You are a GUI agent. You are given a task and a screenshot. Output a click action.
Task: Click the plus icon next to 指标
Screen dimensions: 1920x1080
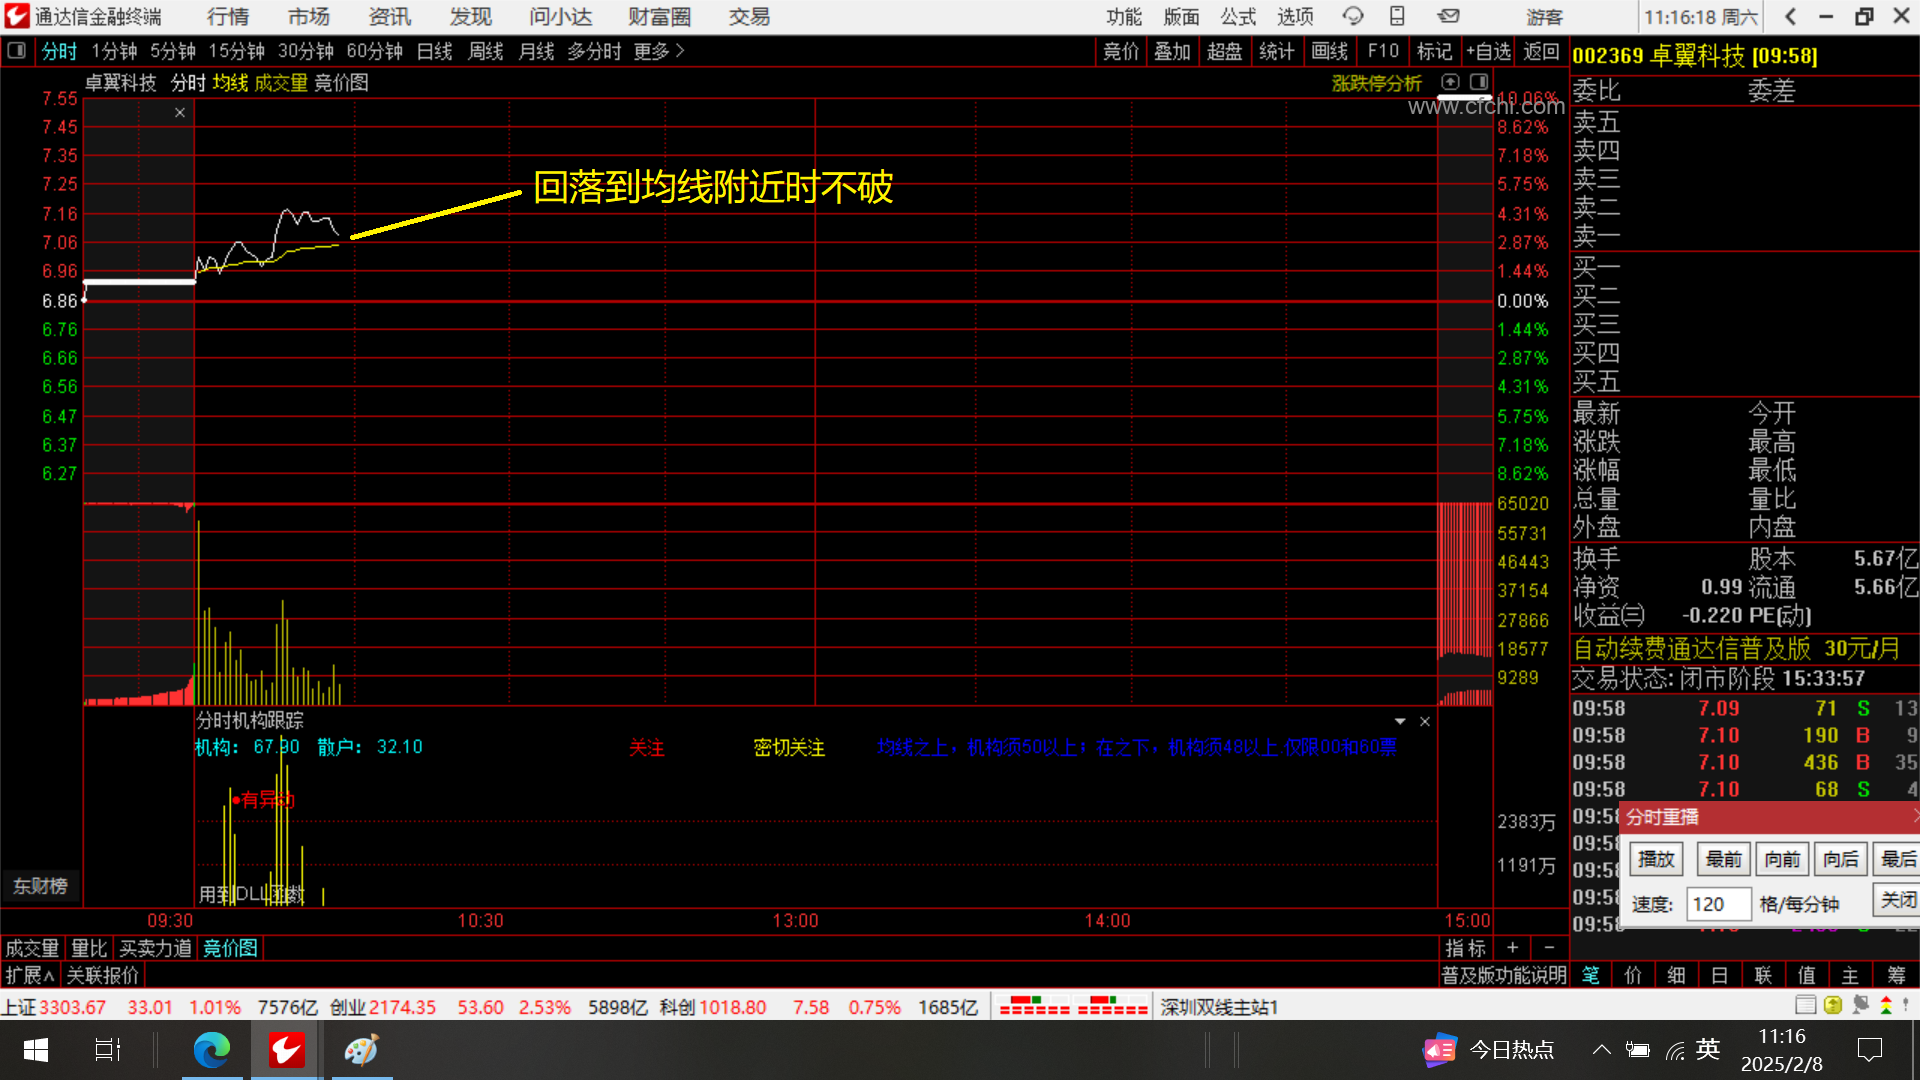click(1513, 947)
